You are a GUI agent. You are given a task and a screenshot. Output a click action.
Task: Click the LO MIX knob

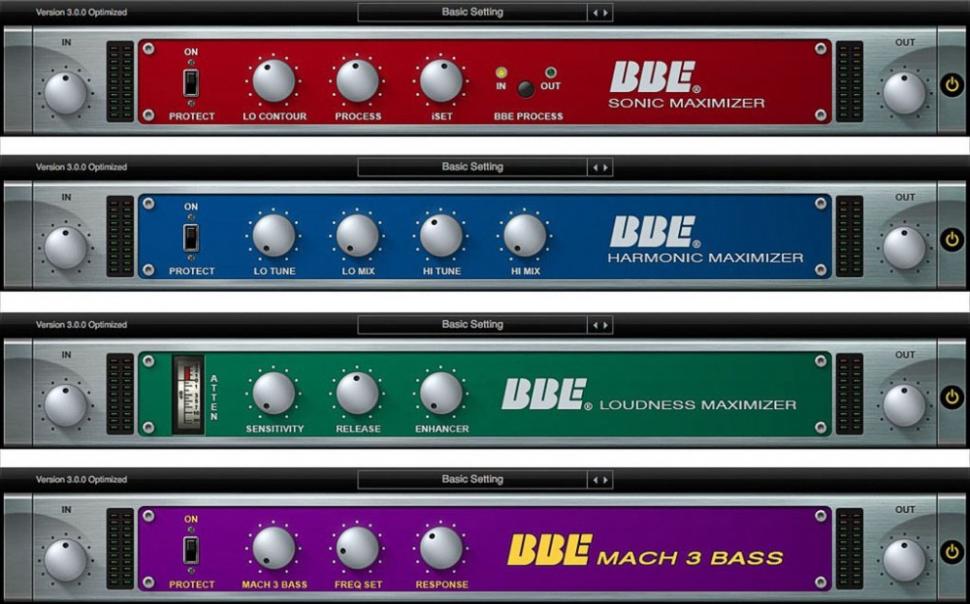[x=358, y=235]
